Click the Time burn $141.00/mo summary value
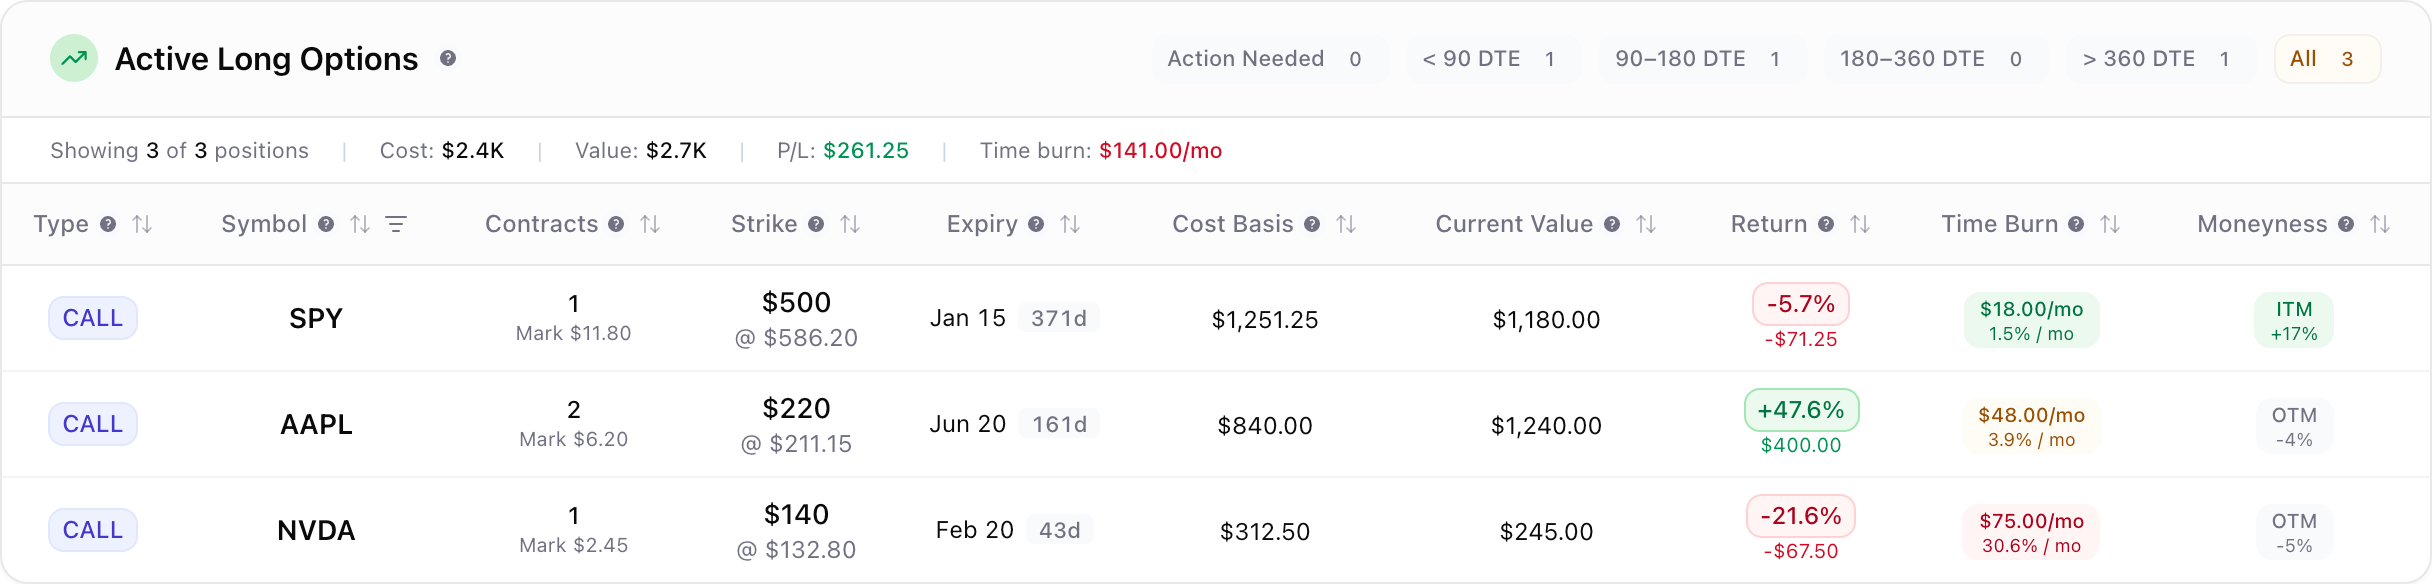Screen dimensions: 2432x584 (1160, 151)
